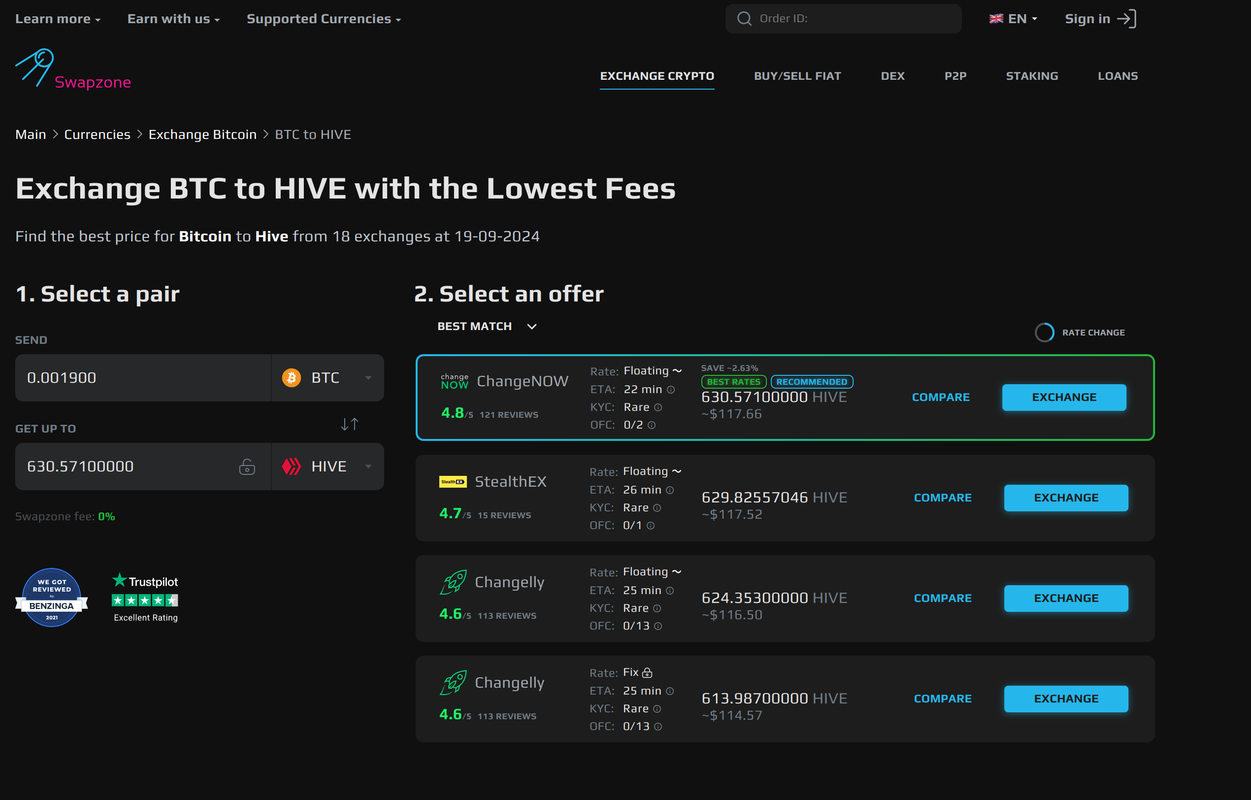Viewport: 1251px width, 800px height.
Task: Open the HIVE receive currency dropdown
Action: pos(327,467)
